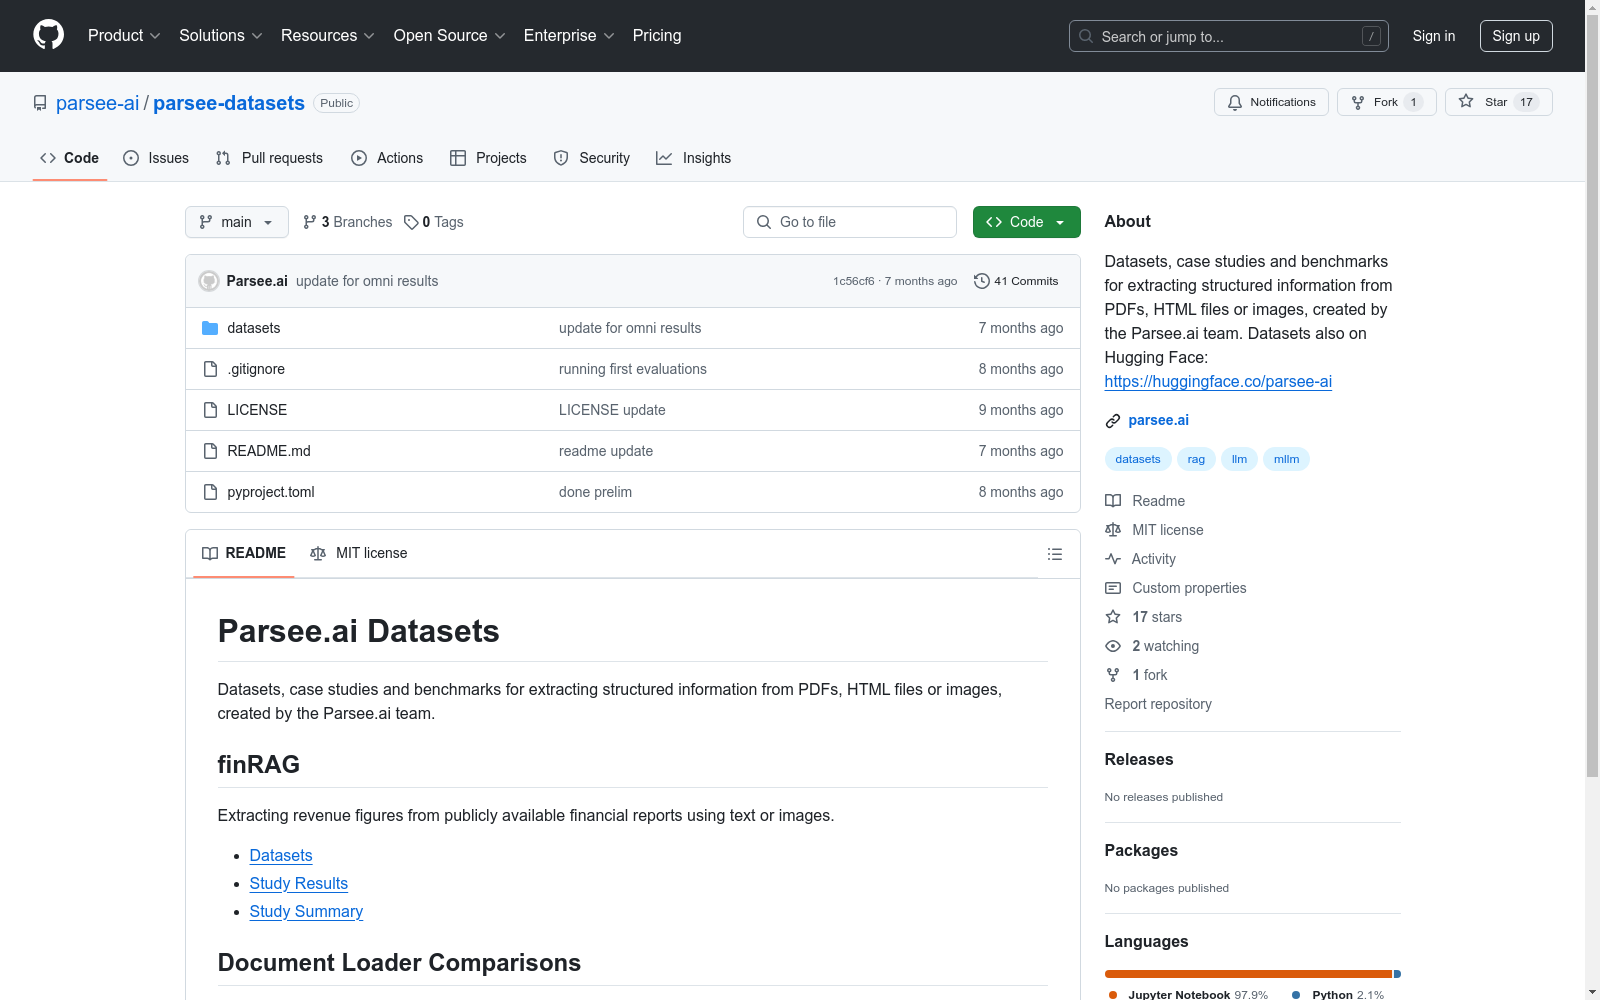The width and height of the screenshot is (1600, 1000).
Task: Click the pulse icon next to Activity
Action: click(x=1113, y=559)
